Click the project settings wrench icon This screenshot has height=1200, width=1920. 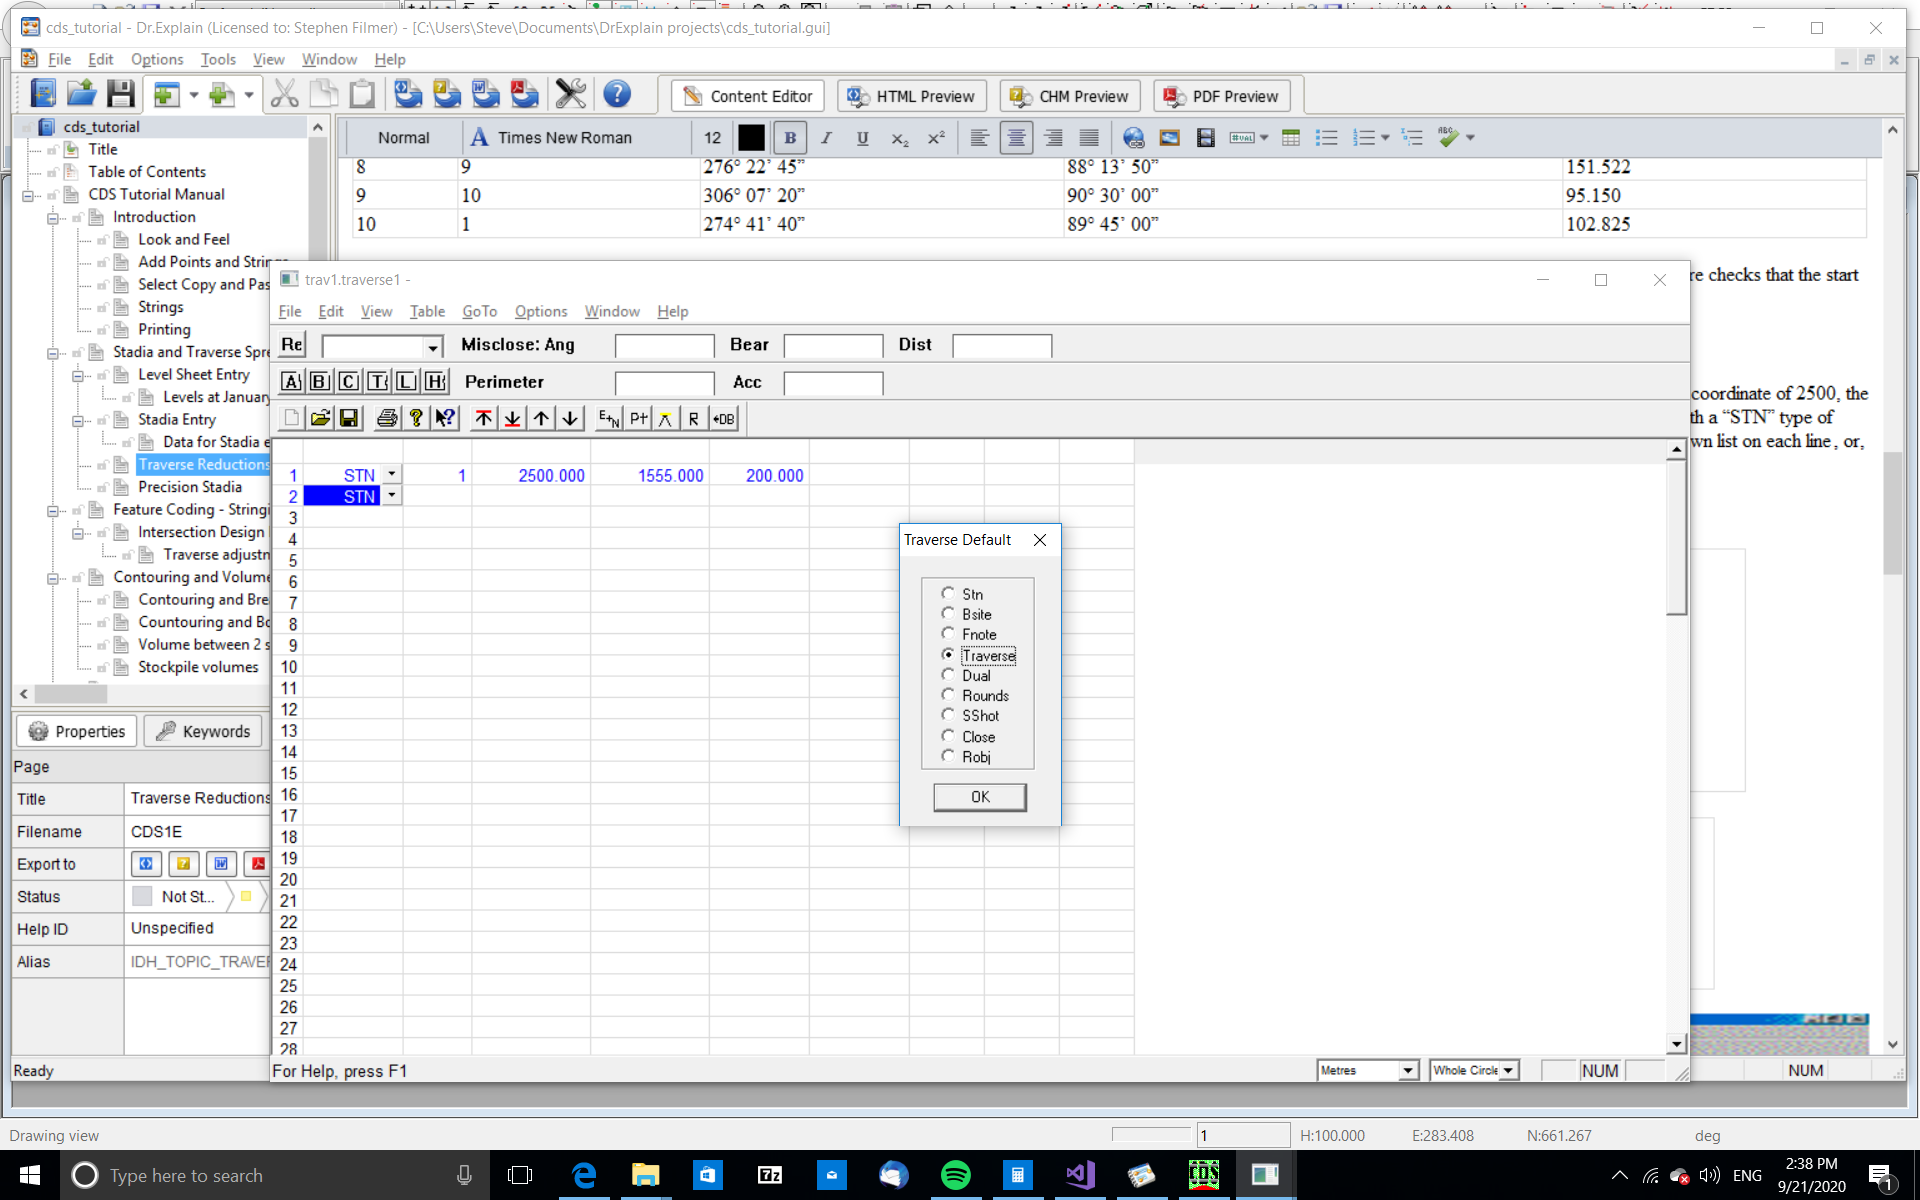click(570, 95)
